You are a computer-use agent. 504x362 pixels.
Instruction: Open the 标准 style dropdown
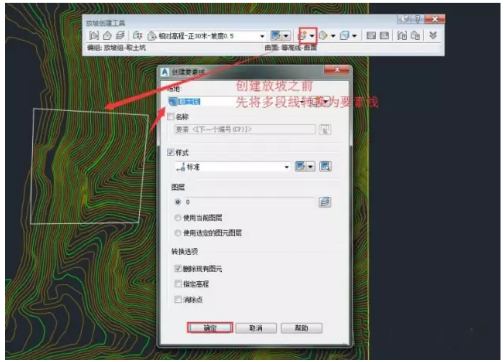pyautogui.click(x=232, y=166)
